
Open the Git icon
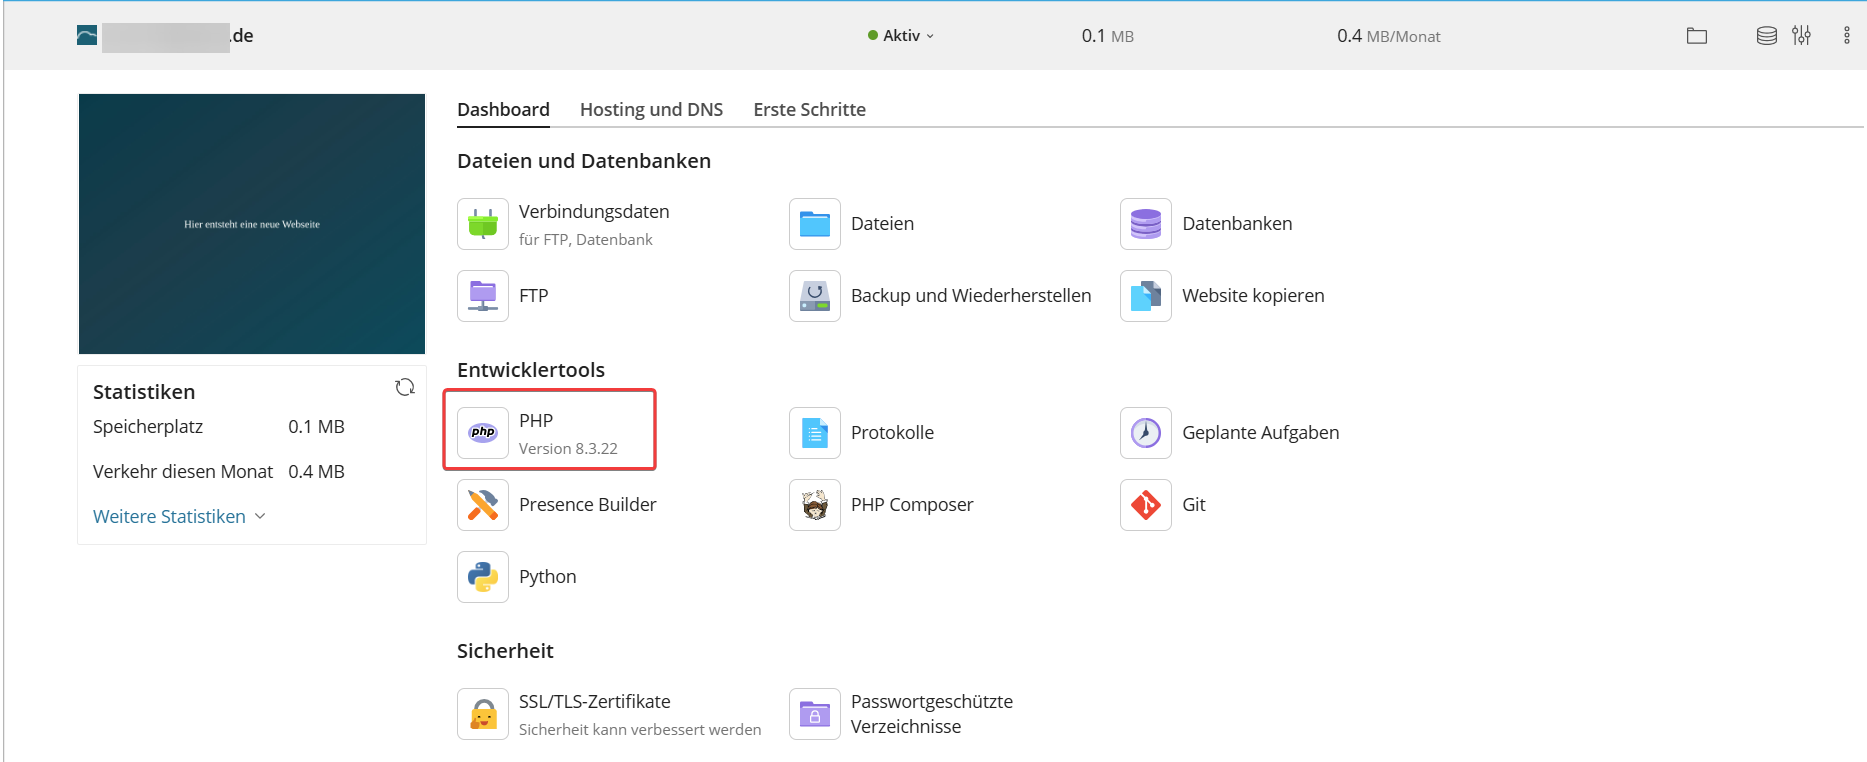point(1146,505)
